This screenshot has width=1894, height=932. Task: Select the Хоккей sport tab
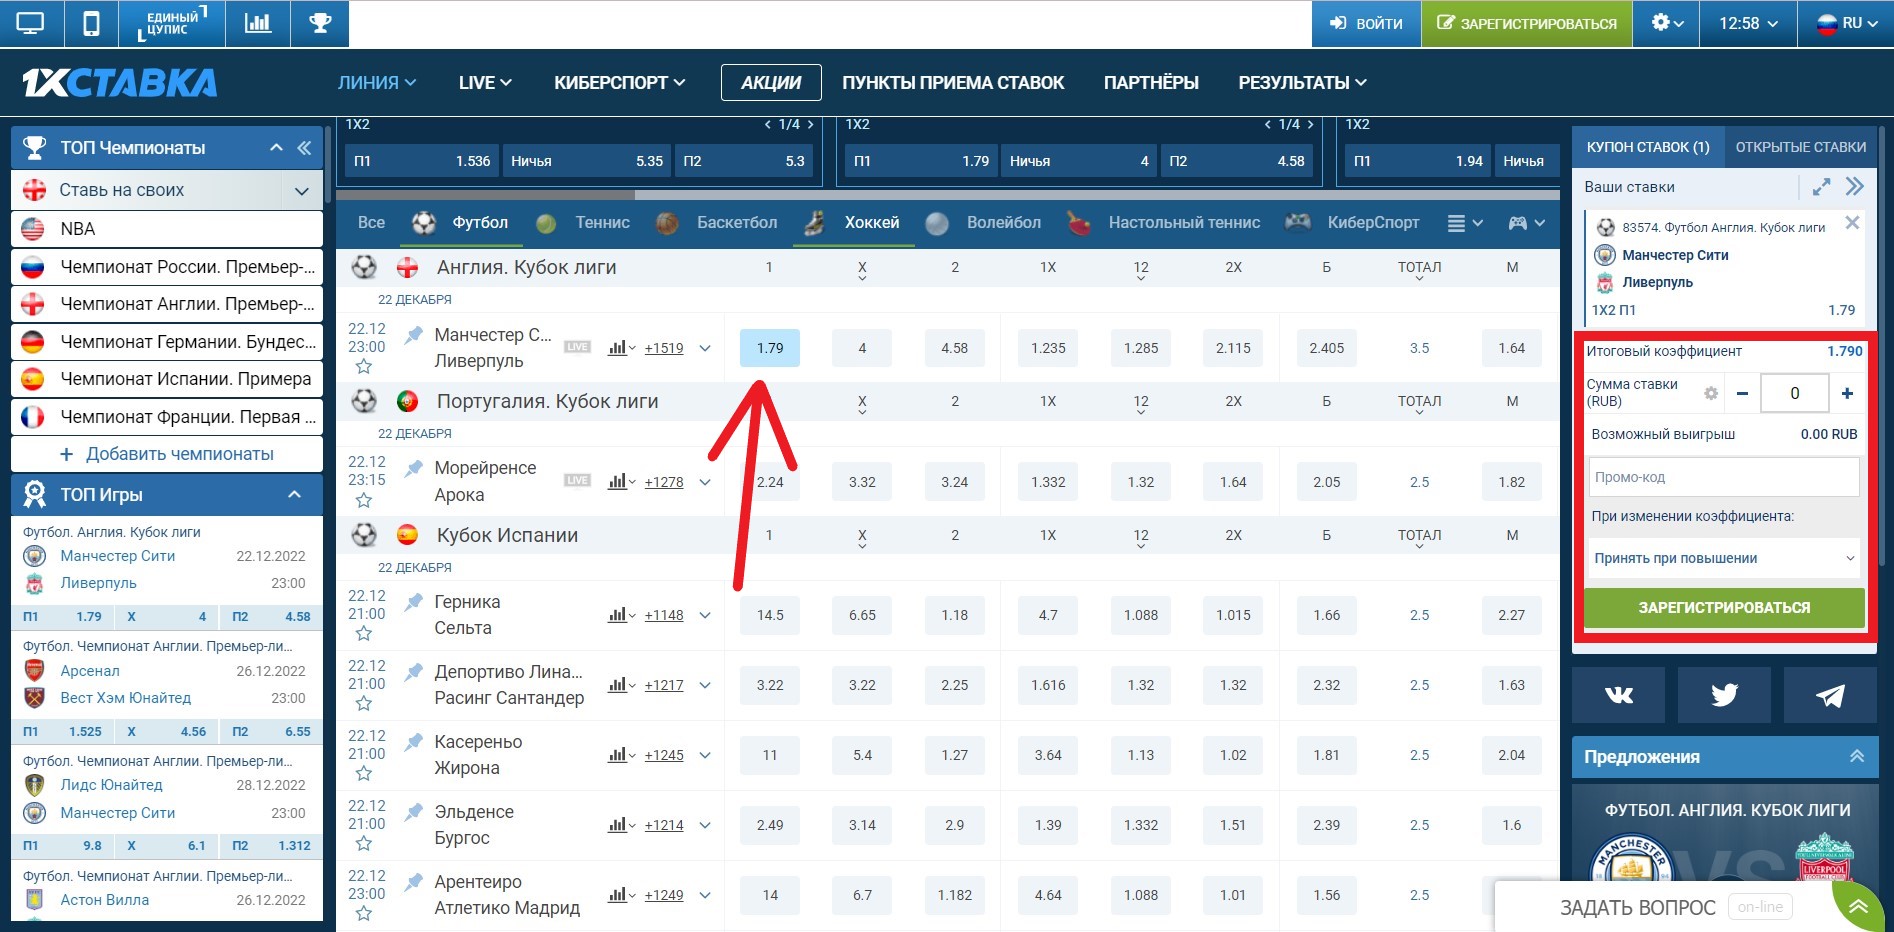point(853,223)
